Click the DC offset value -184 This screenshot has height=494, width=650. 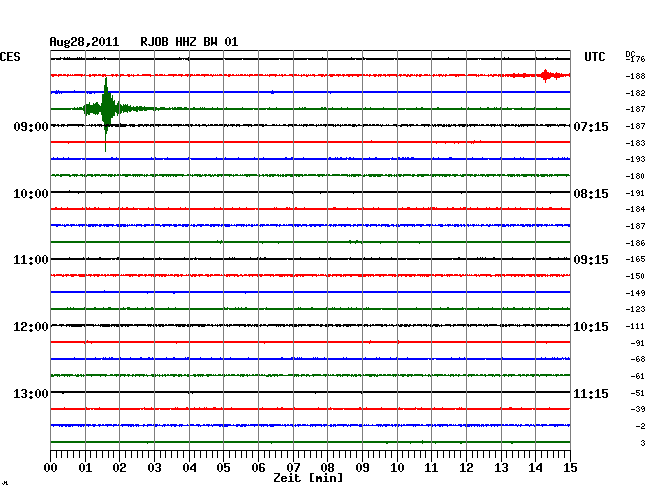(635, 209)
